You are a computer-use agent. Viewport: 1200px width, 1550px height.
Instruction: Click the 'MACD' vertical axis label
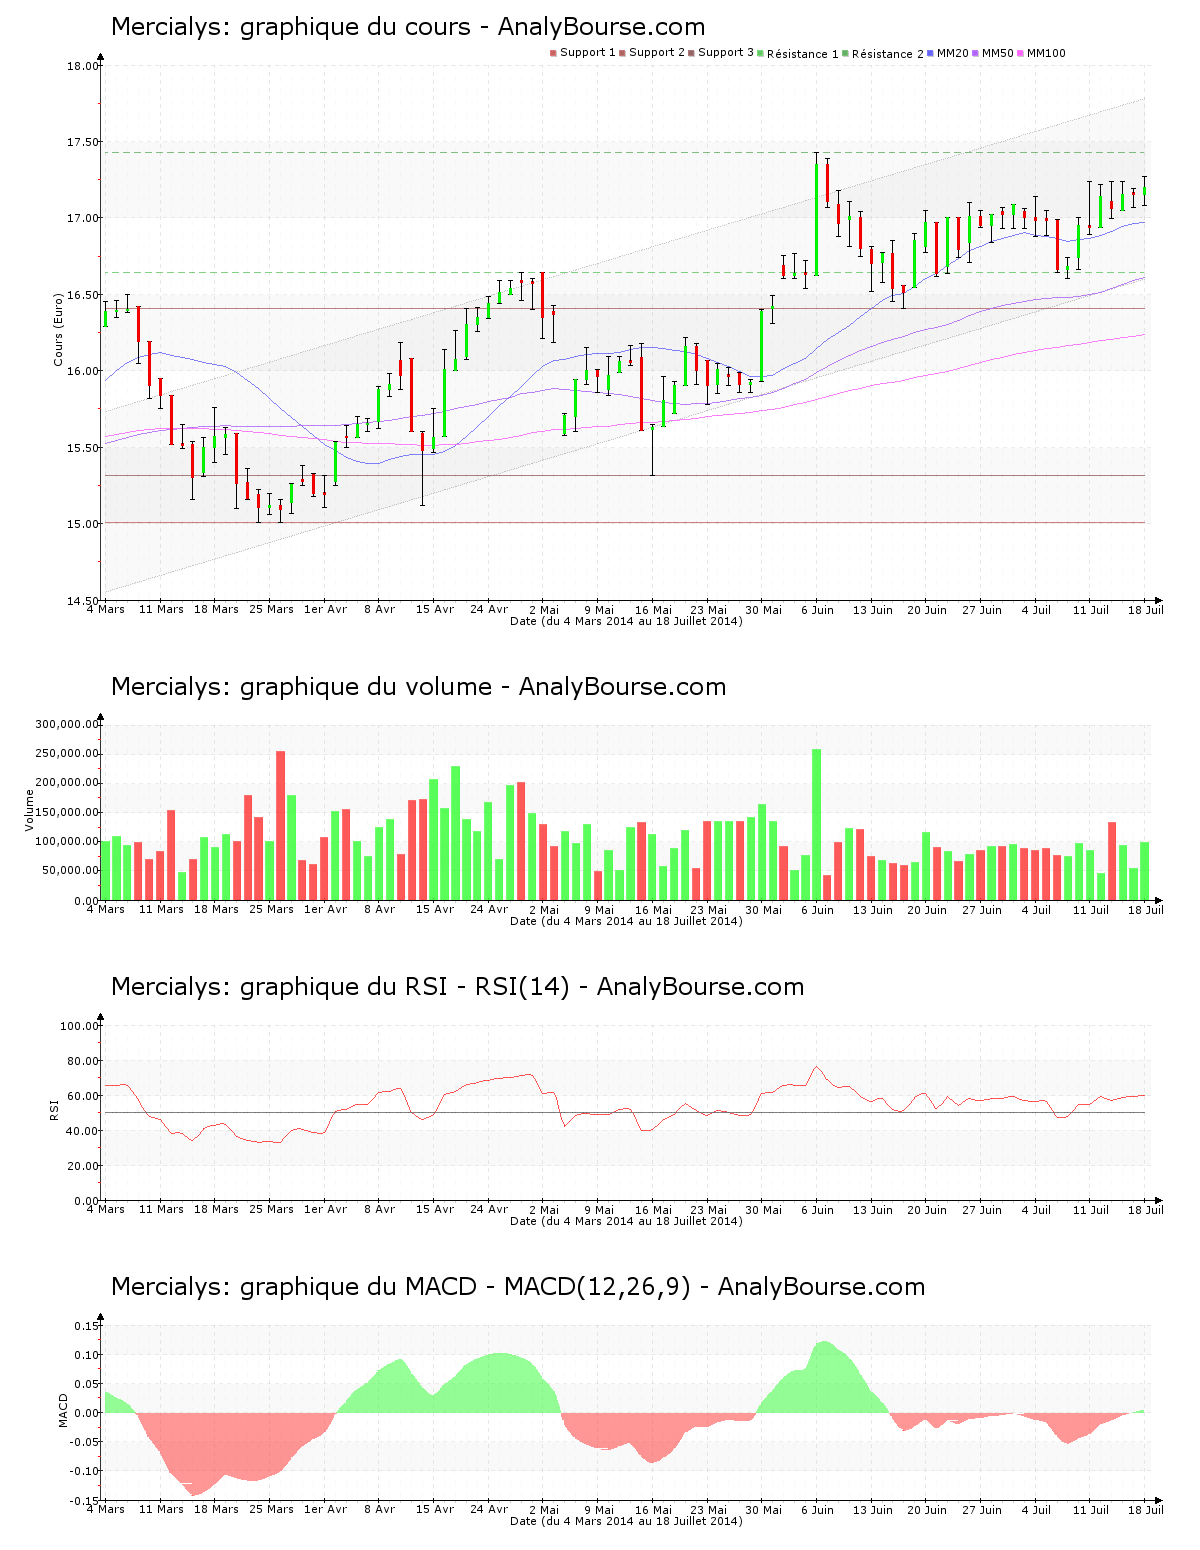64,1410
